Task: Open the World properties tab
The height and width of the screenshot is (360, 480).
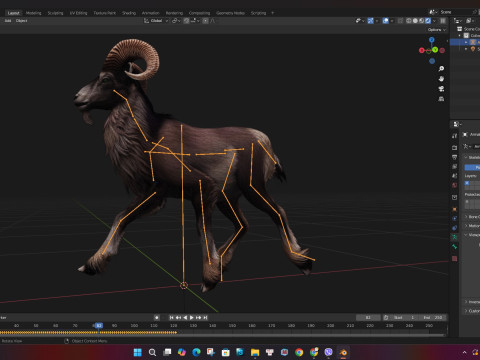Action: (x=455, y=185)
